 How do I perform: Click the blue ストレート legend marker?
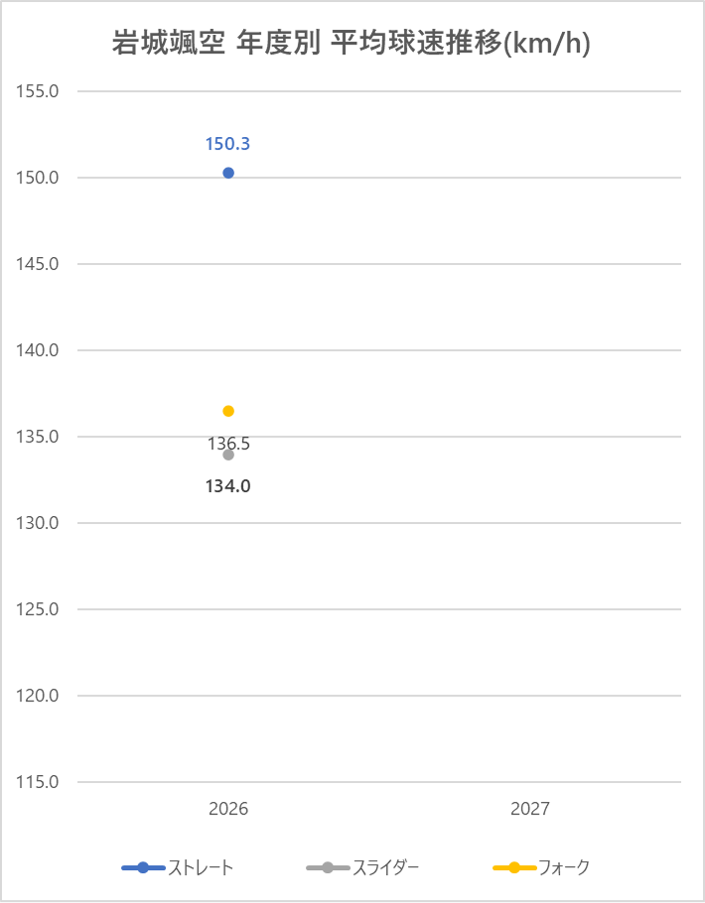[x=143, y=867]
